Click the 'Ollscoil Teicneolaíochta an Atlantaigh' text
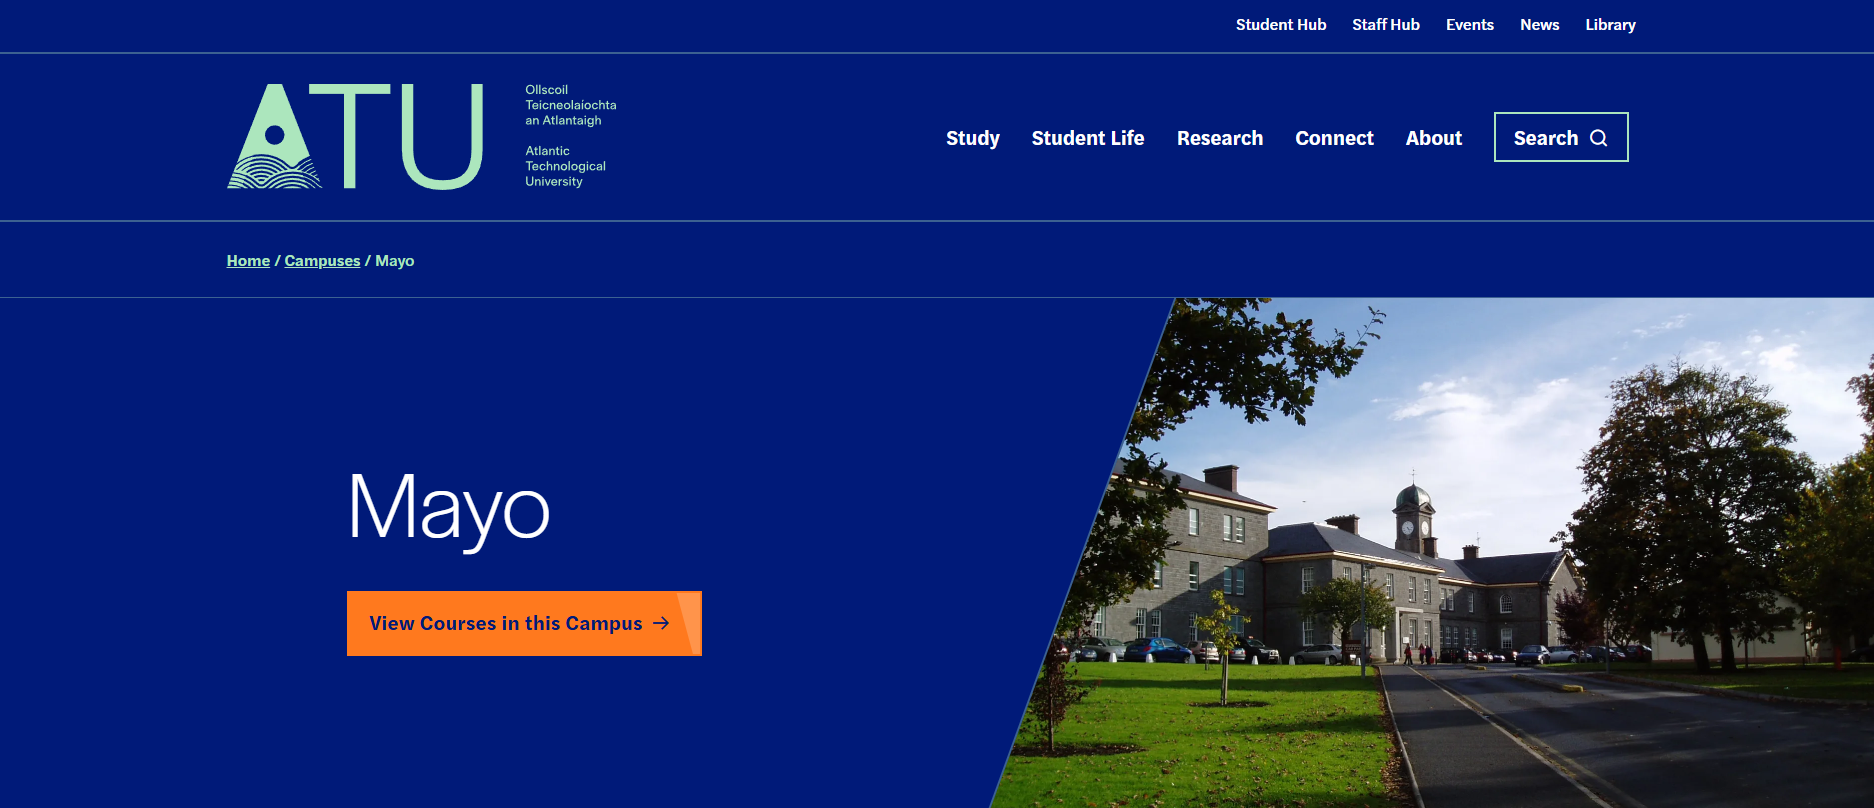This screenshot has width=1874, height=808. [x=571, y=105]
